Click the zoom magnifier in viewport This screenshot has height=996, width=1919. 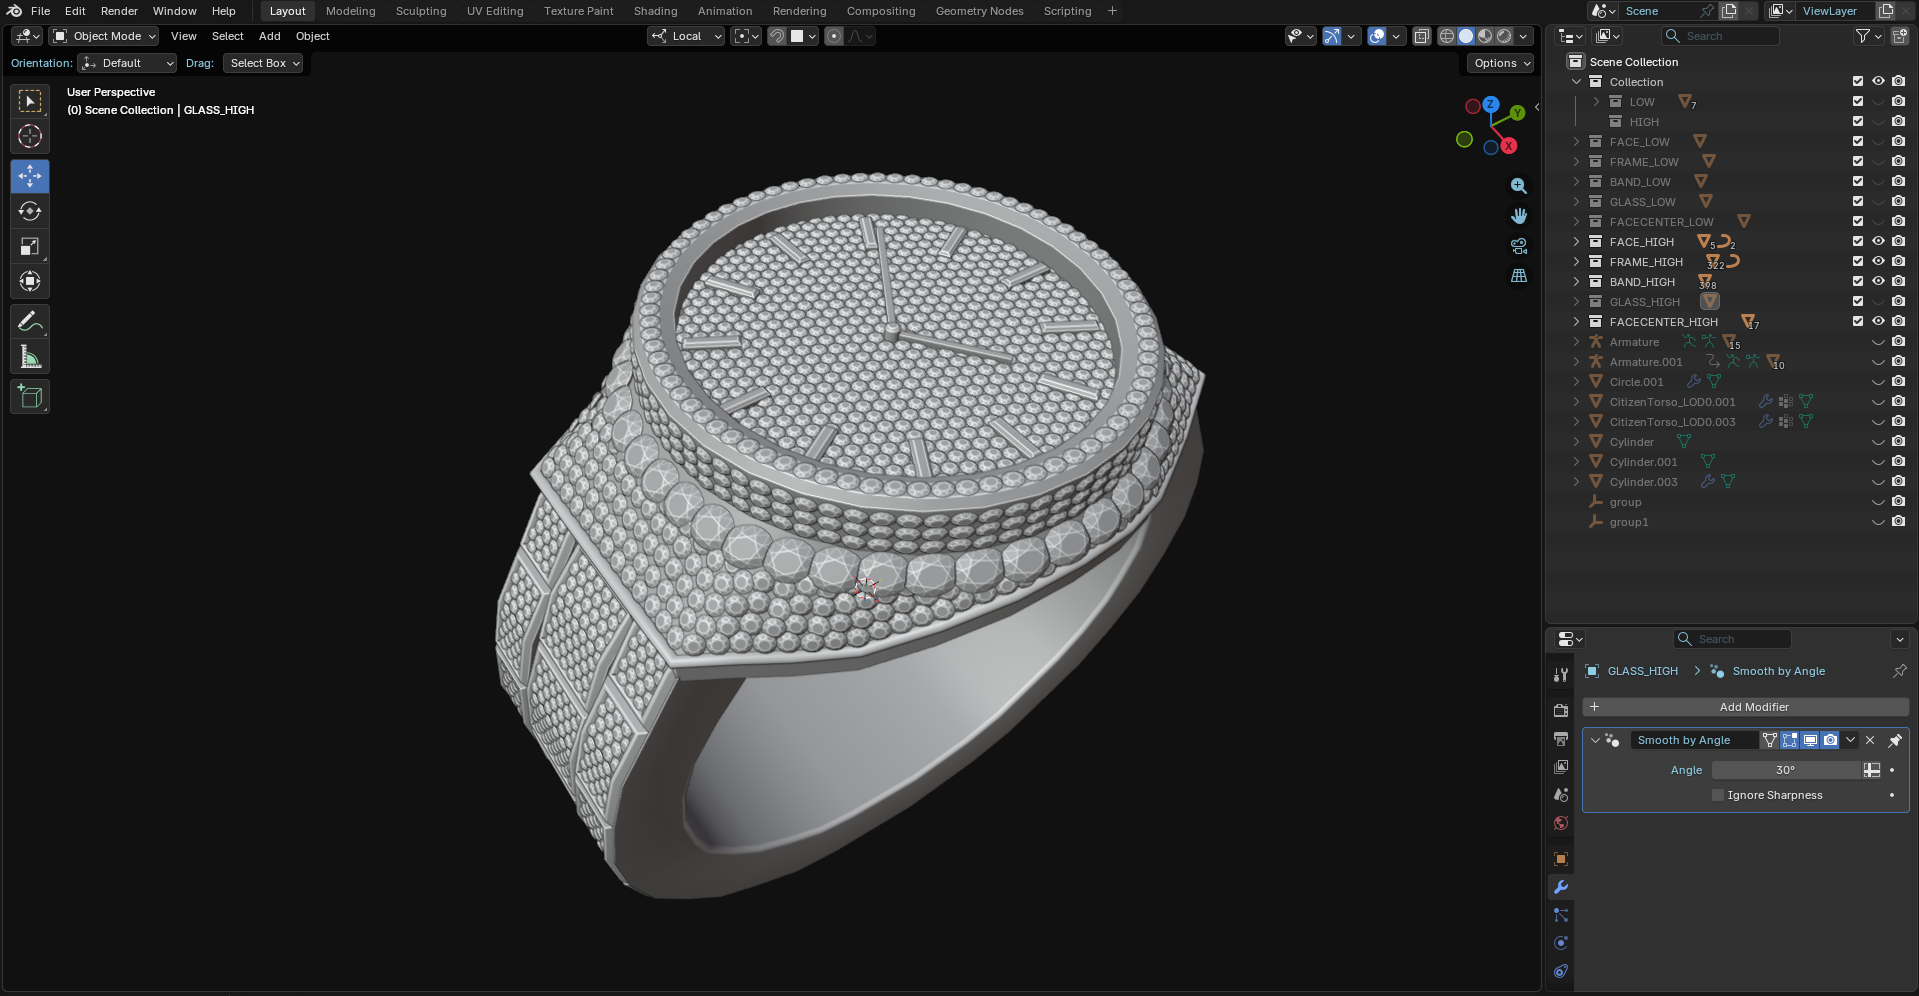pyautogui.click(x=1518, y=186)
